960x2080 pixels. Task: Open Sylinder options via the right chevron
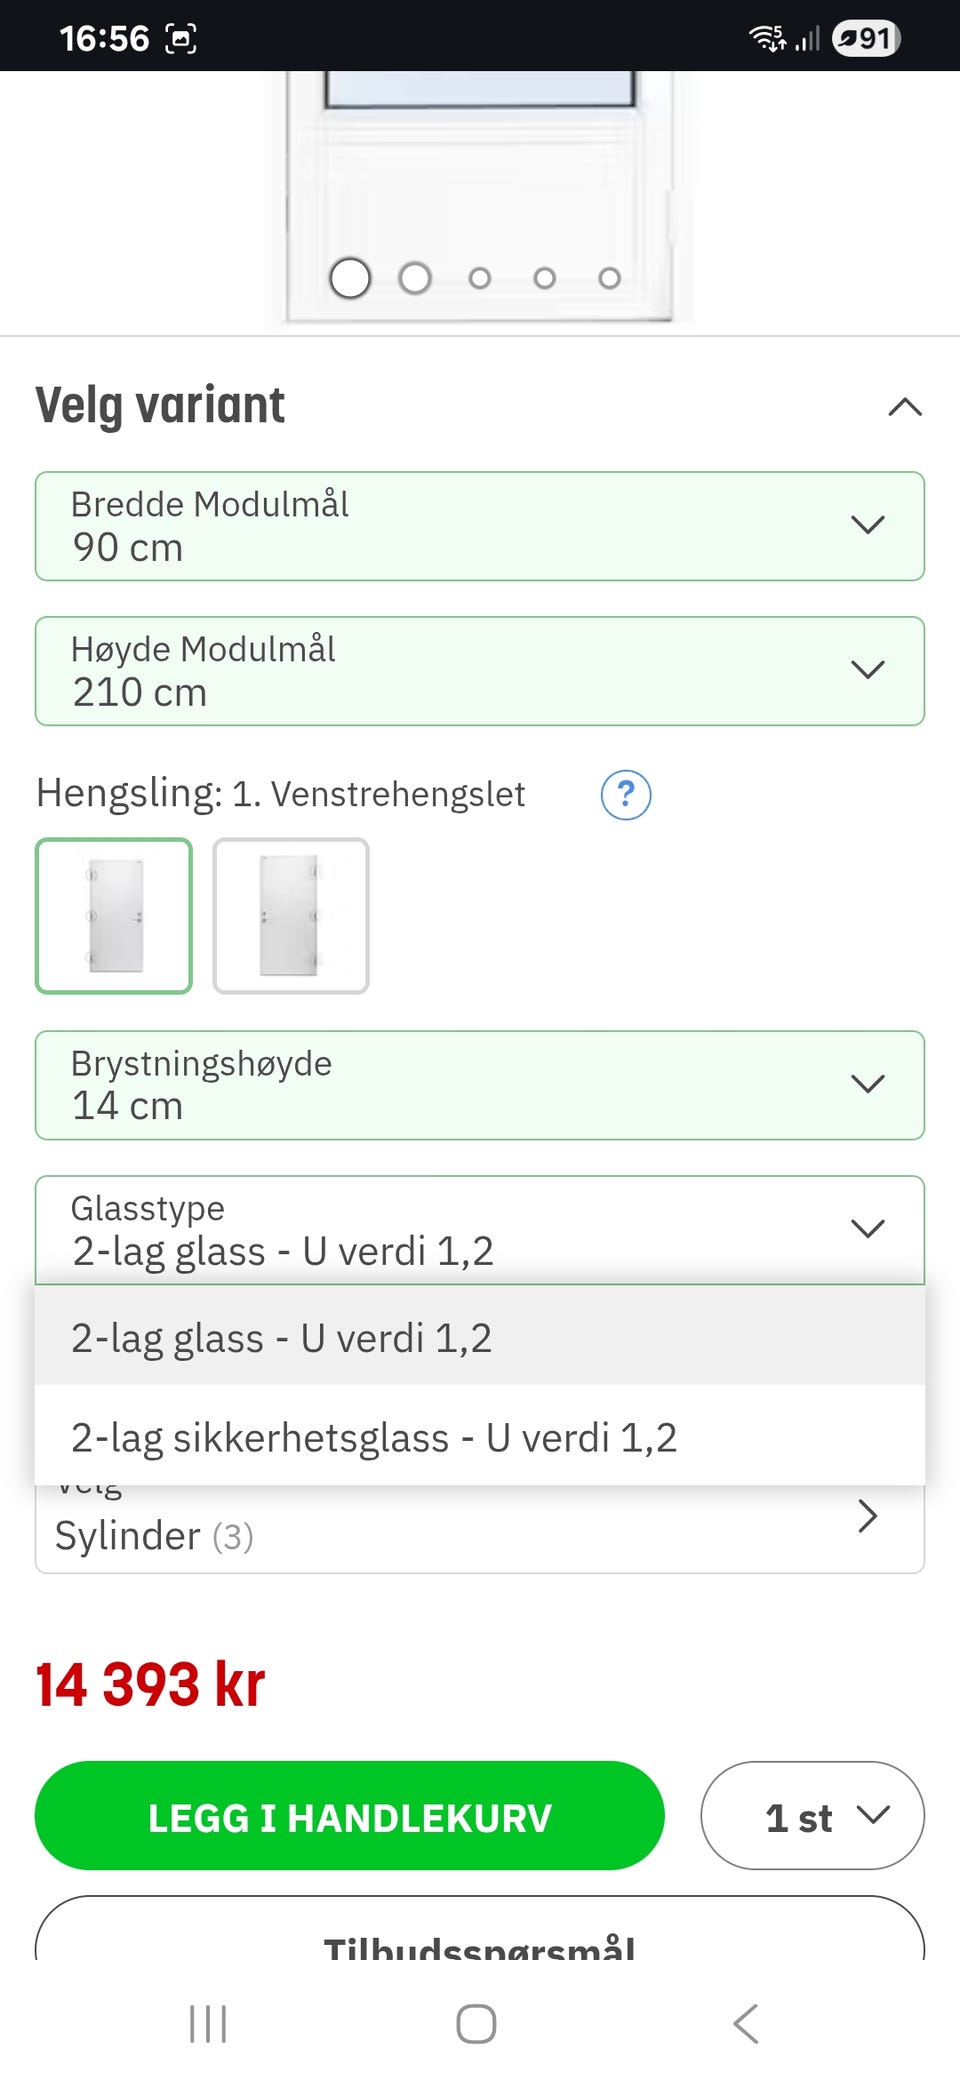point(869,1517)
